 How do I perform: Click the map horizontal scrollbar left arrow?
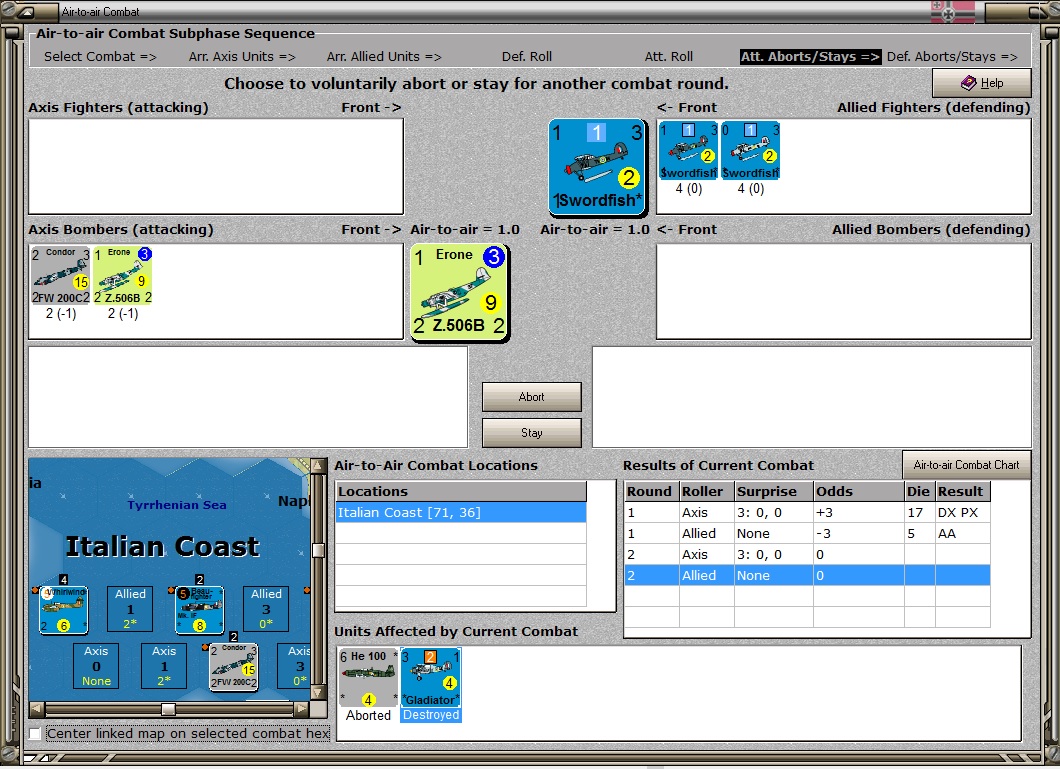click(x=37, y=709)
